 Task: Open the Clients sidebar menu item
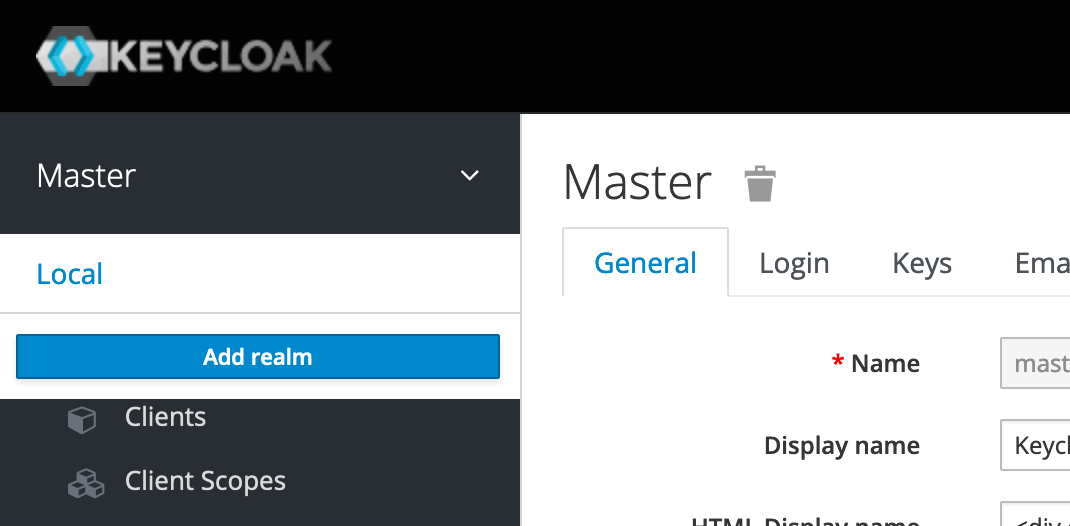pos(165,417)
